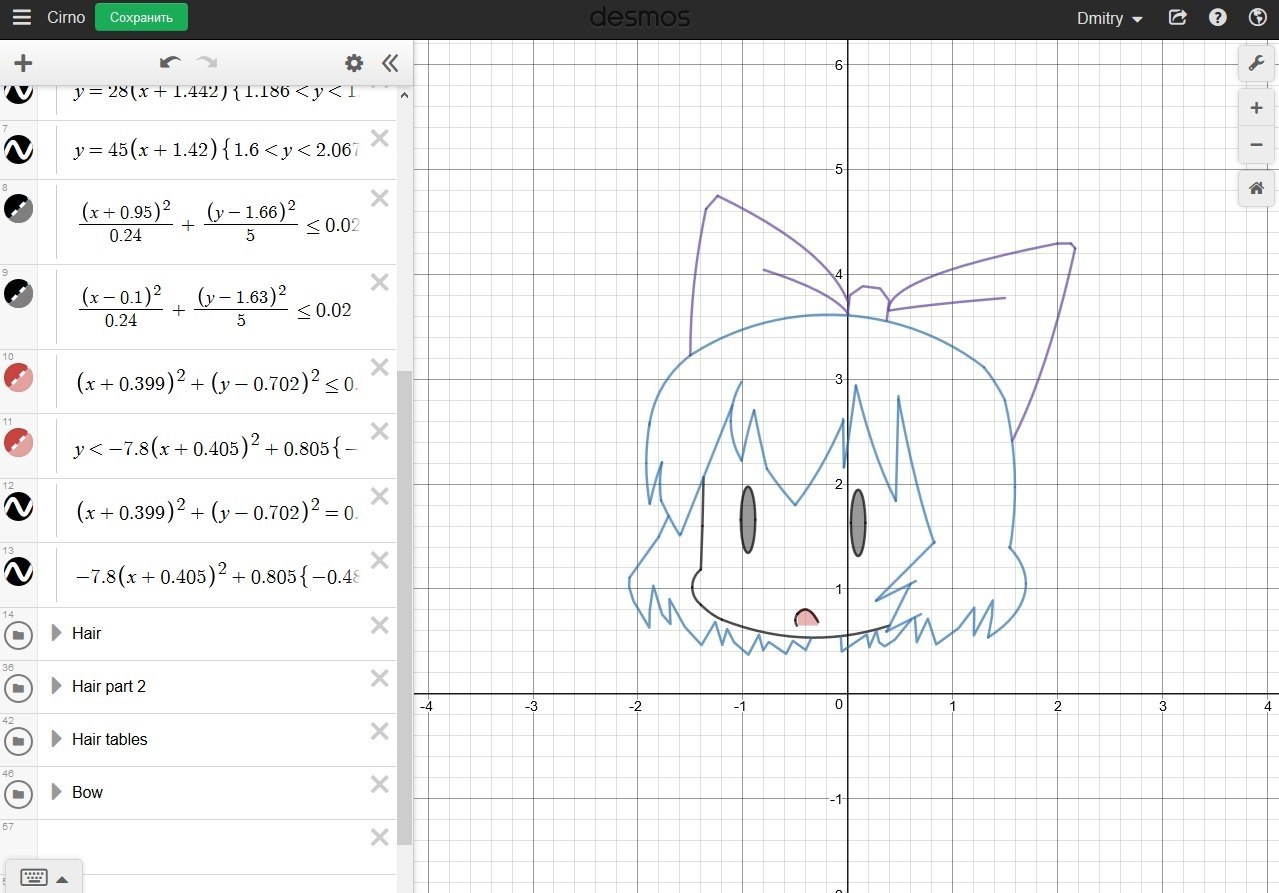
Task: Open the language globe icon
Action: 1258,18
